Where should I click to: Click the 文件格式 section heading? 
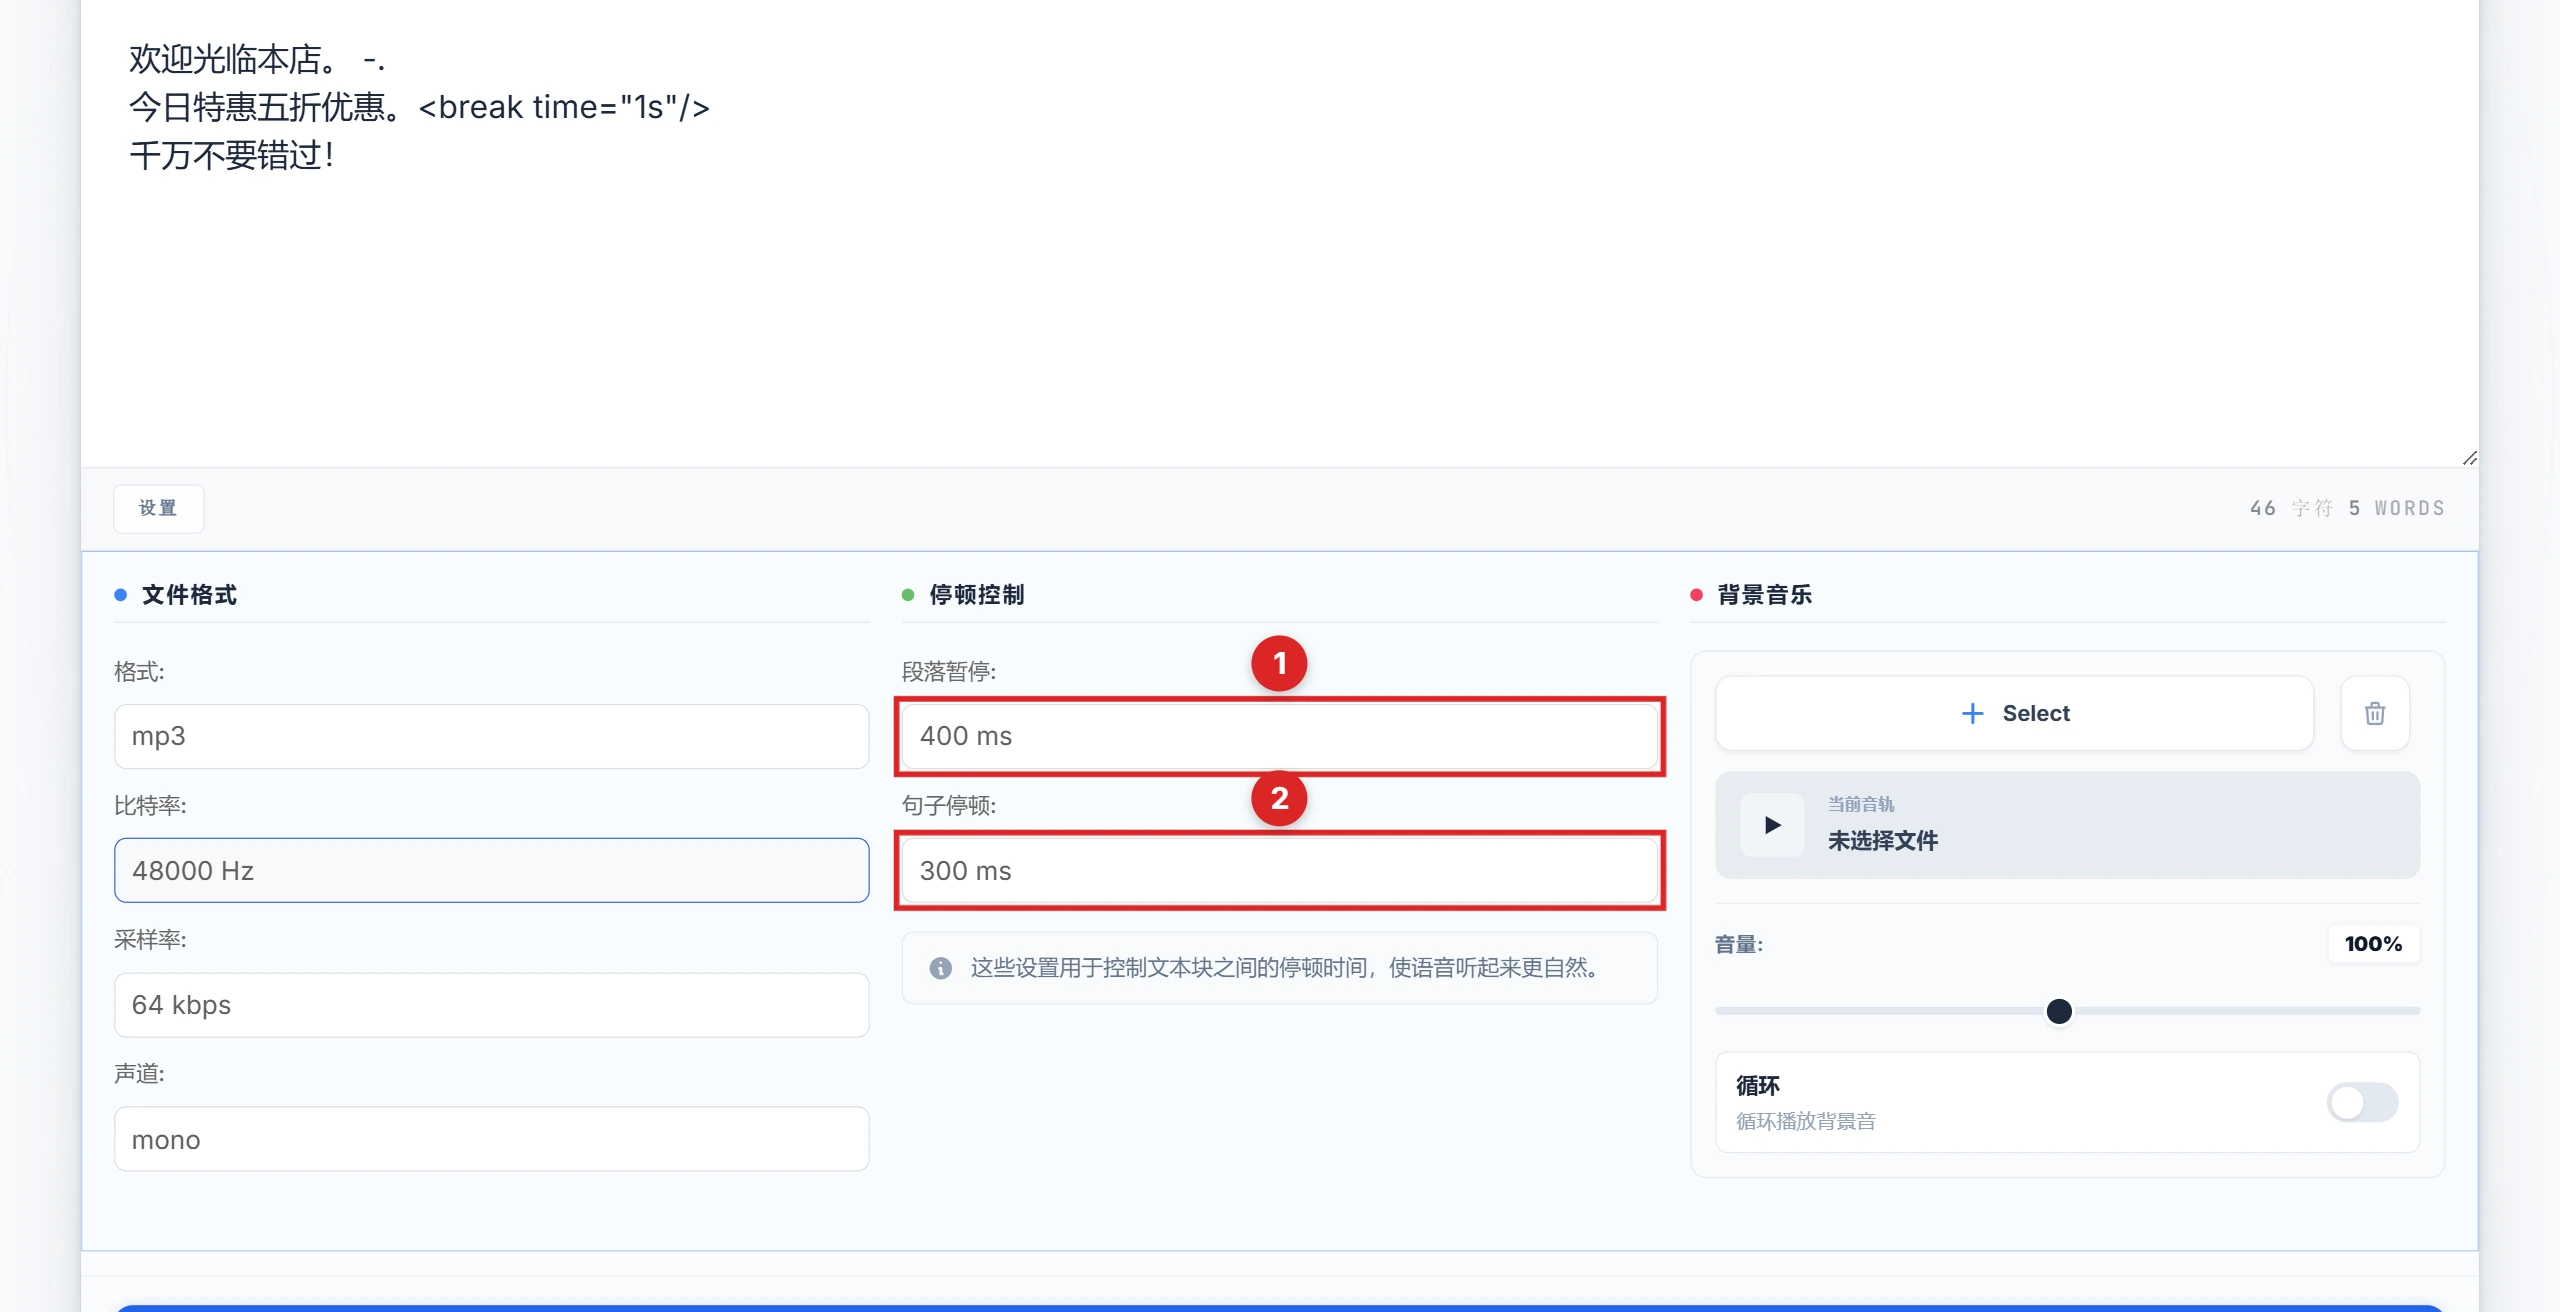tap(189, 595)
